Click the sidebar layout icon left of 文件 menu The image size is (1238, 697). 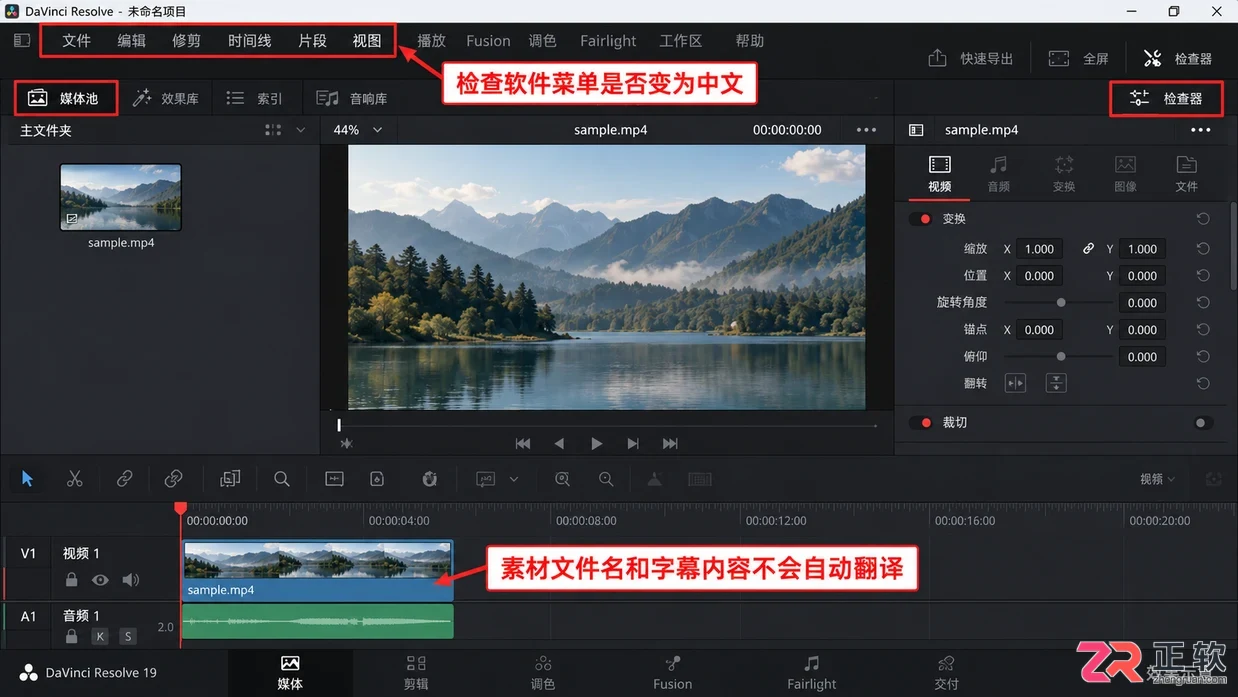(x=22, y=41)
